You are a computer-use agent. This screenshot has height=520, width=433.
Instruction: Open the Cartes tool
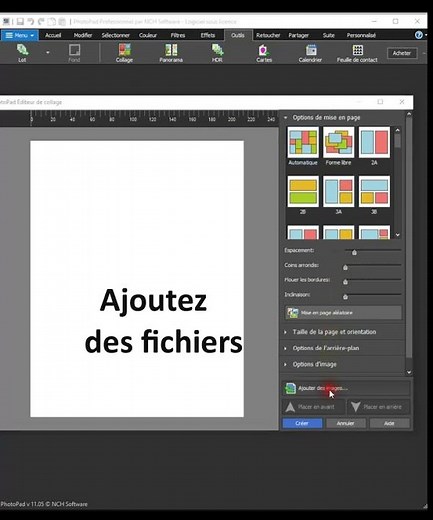click(264, 53)
